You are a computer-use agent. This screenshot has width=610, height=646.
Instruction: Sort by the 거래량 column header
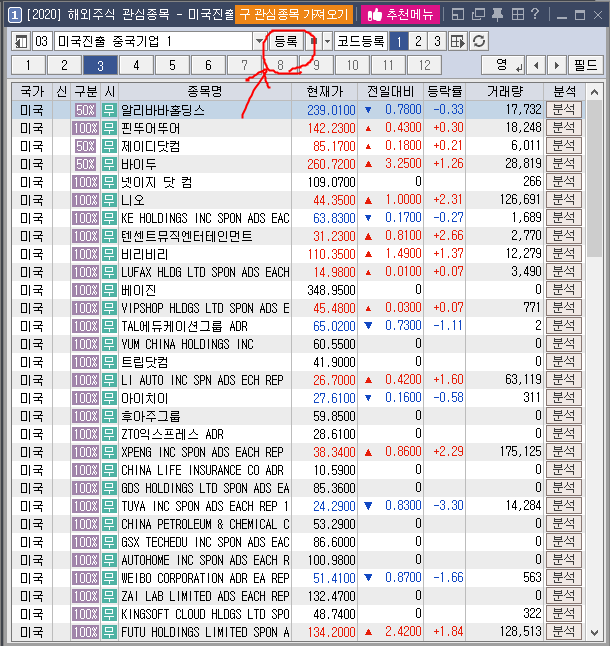pyautogui.click(x=505, y=91)
